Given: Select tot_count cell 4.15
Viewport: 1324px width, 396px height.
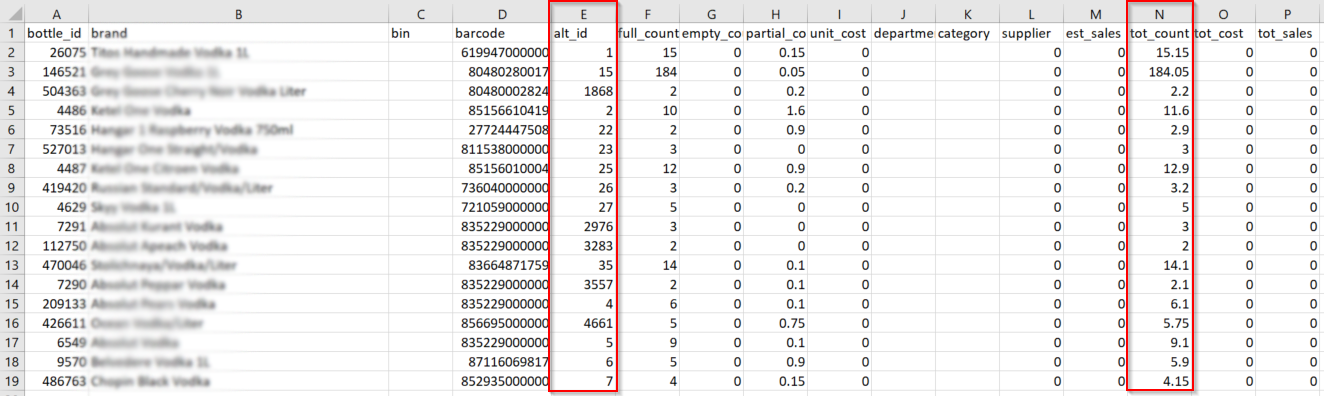Looking at the screenshot, I should [1160, 381].
